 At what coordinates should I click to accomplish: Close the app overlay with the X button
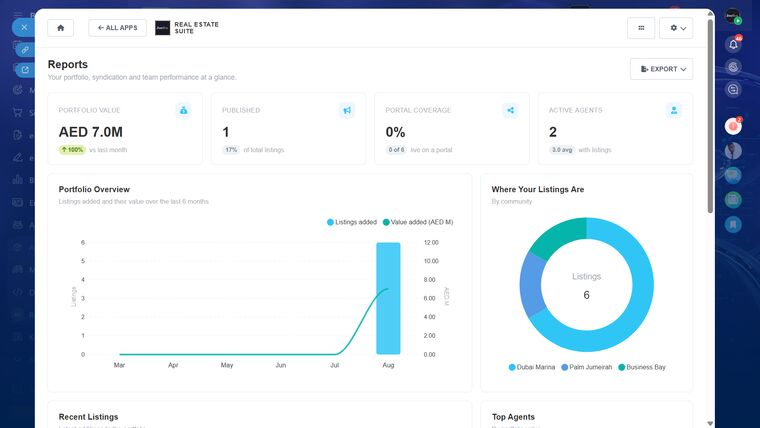click(24, 27)
